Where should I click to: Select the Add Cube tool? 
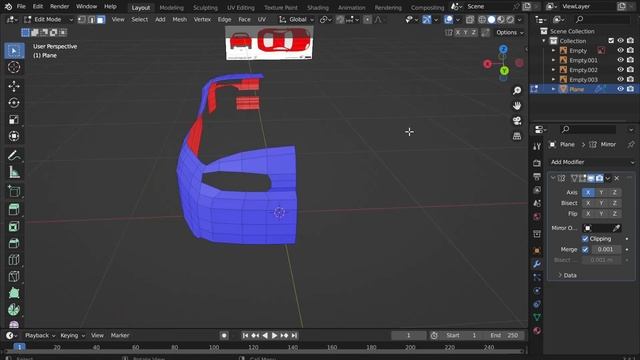click(14, 191)
